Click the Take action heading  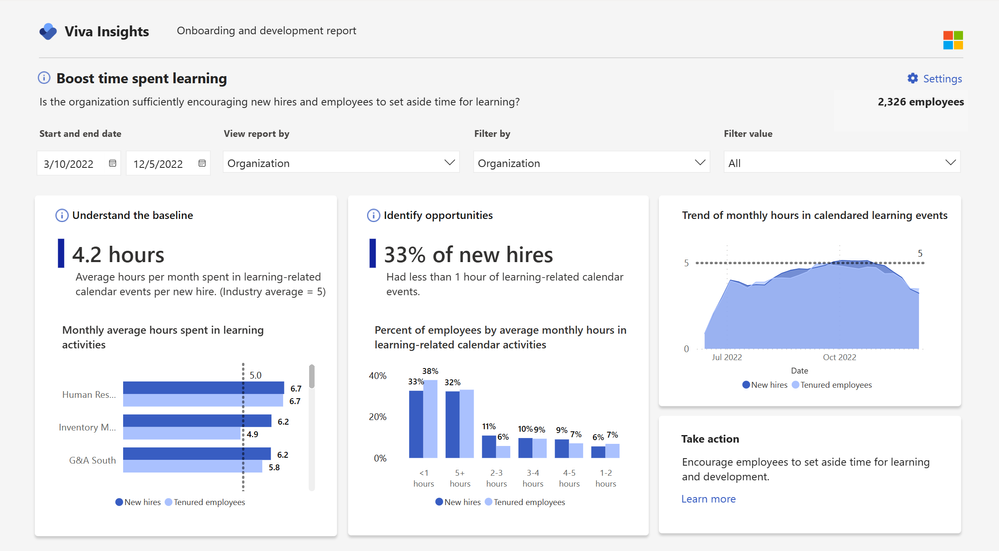[x=710, y=439]
